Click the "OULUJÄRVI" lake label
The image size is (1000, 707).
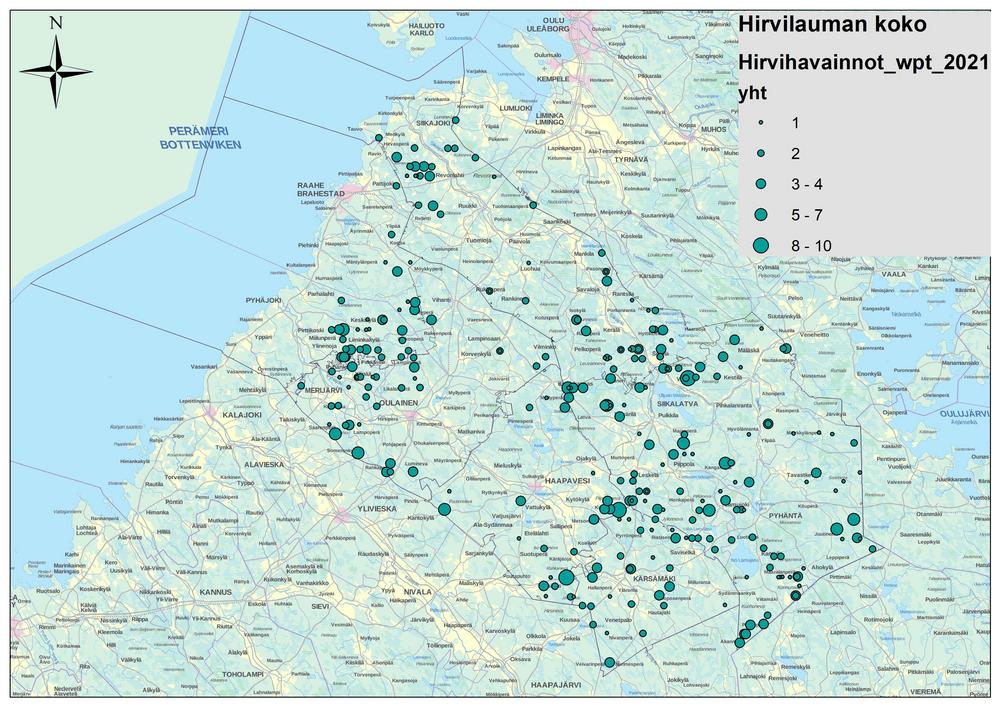pyautogui.click(x=964, y=414)
